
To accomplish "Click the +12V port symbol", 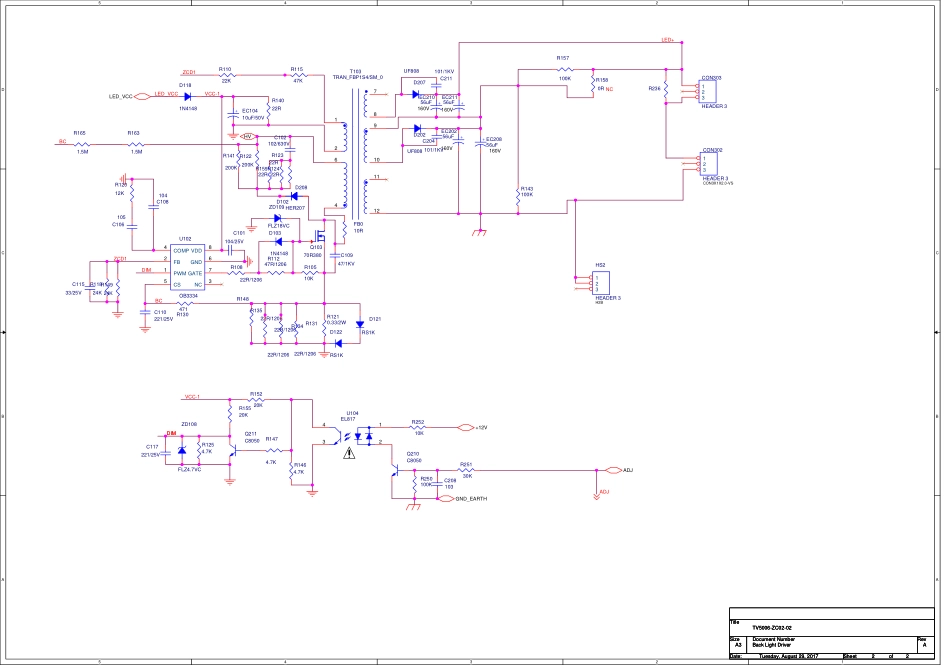I will coord(465,428).
